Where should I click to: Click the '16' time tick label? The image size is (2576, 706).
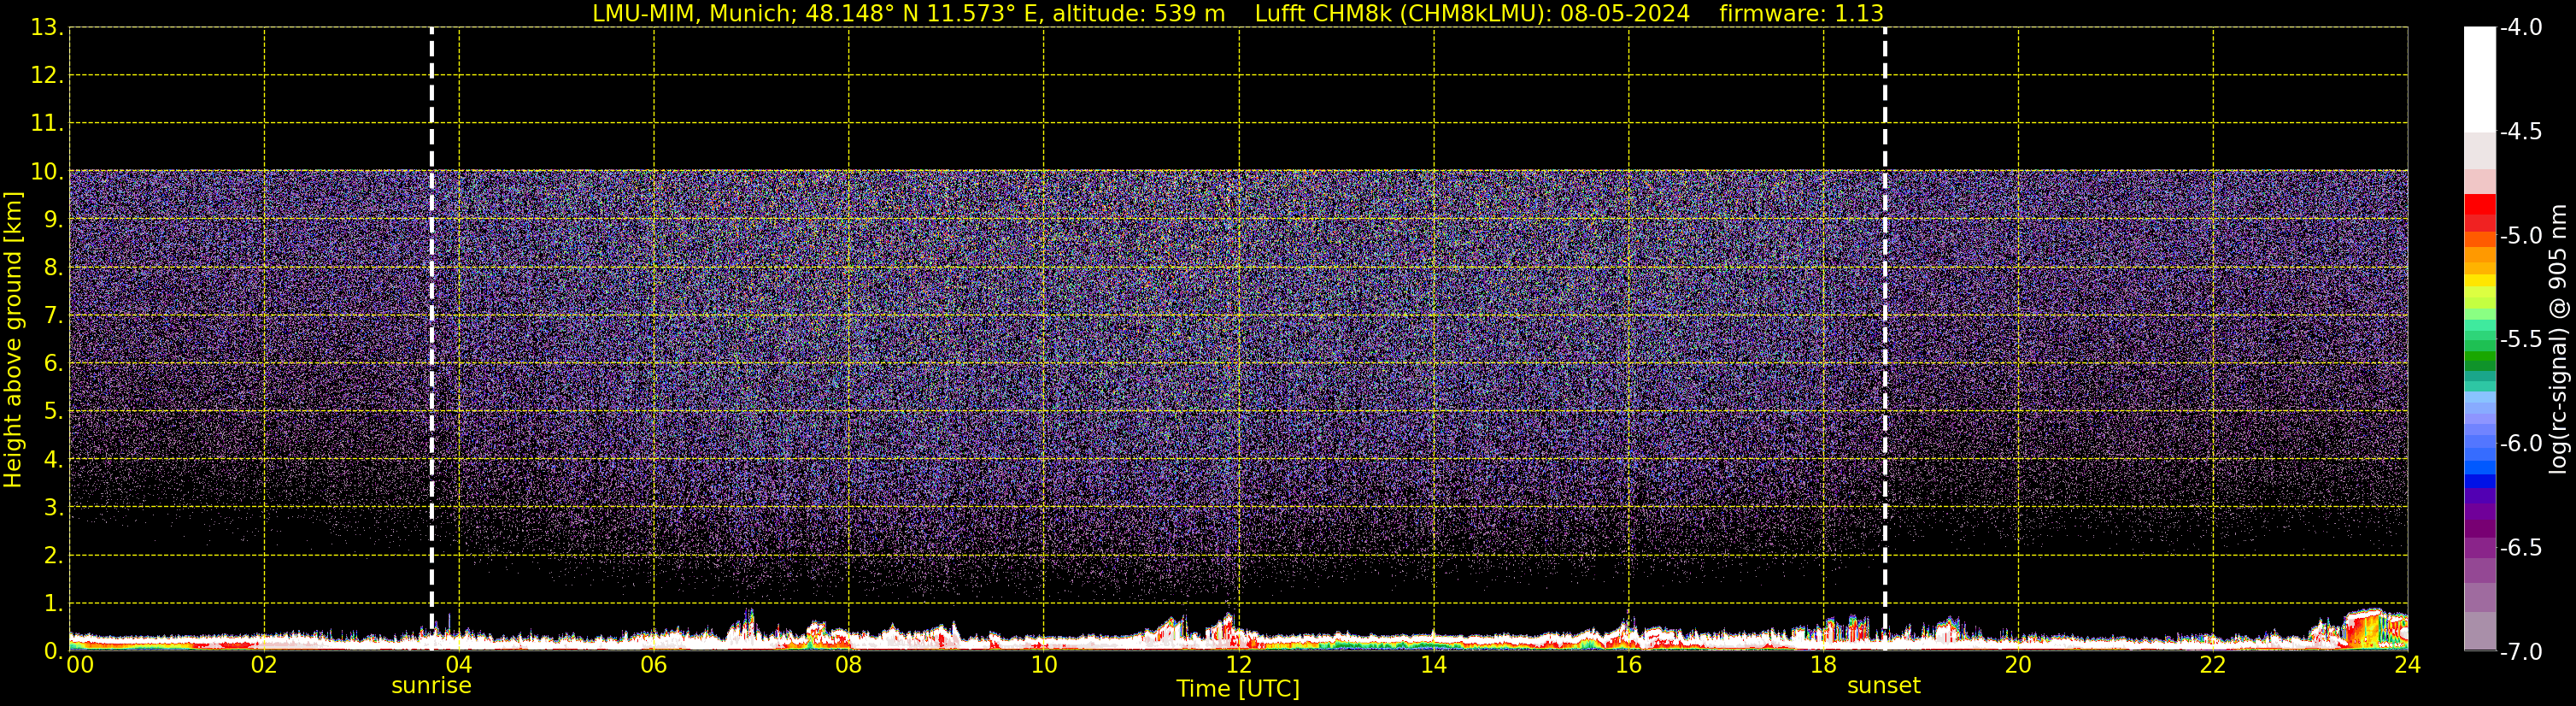coord(1629,665)
